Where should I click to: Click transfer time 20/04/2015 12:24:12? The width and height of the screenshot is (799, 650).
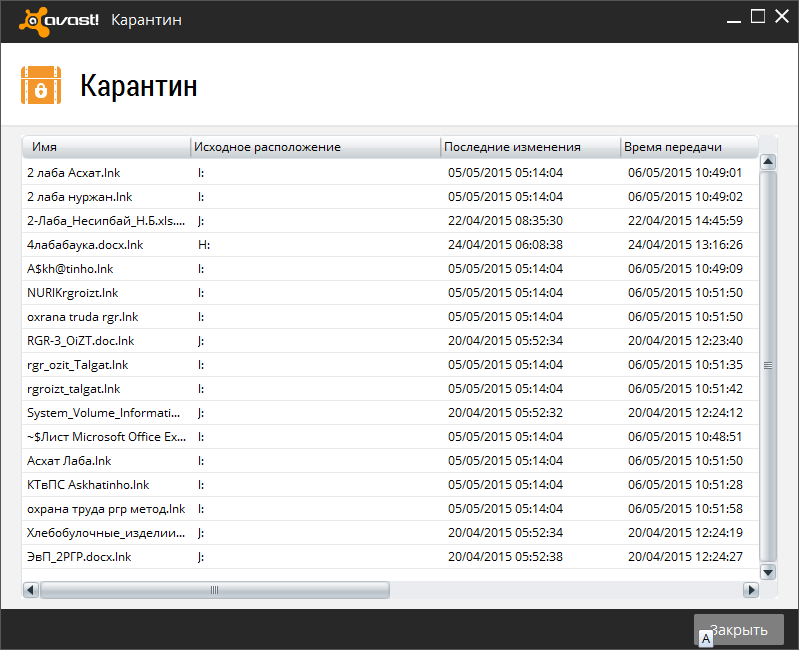coord(685,413)
